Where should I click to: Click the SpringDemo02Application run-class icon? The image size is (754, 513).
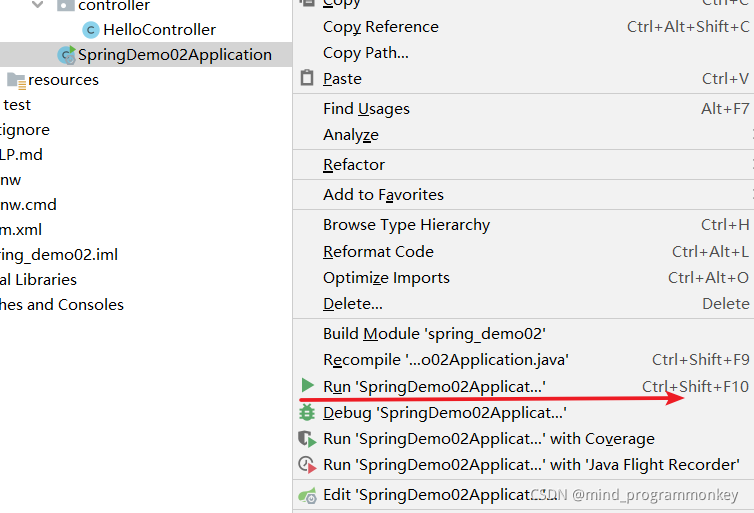[67, 55]
